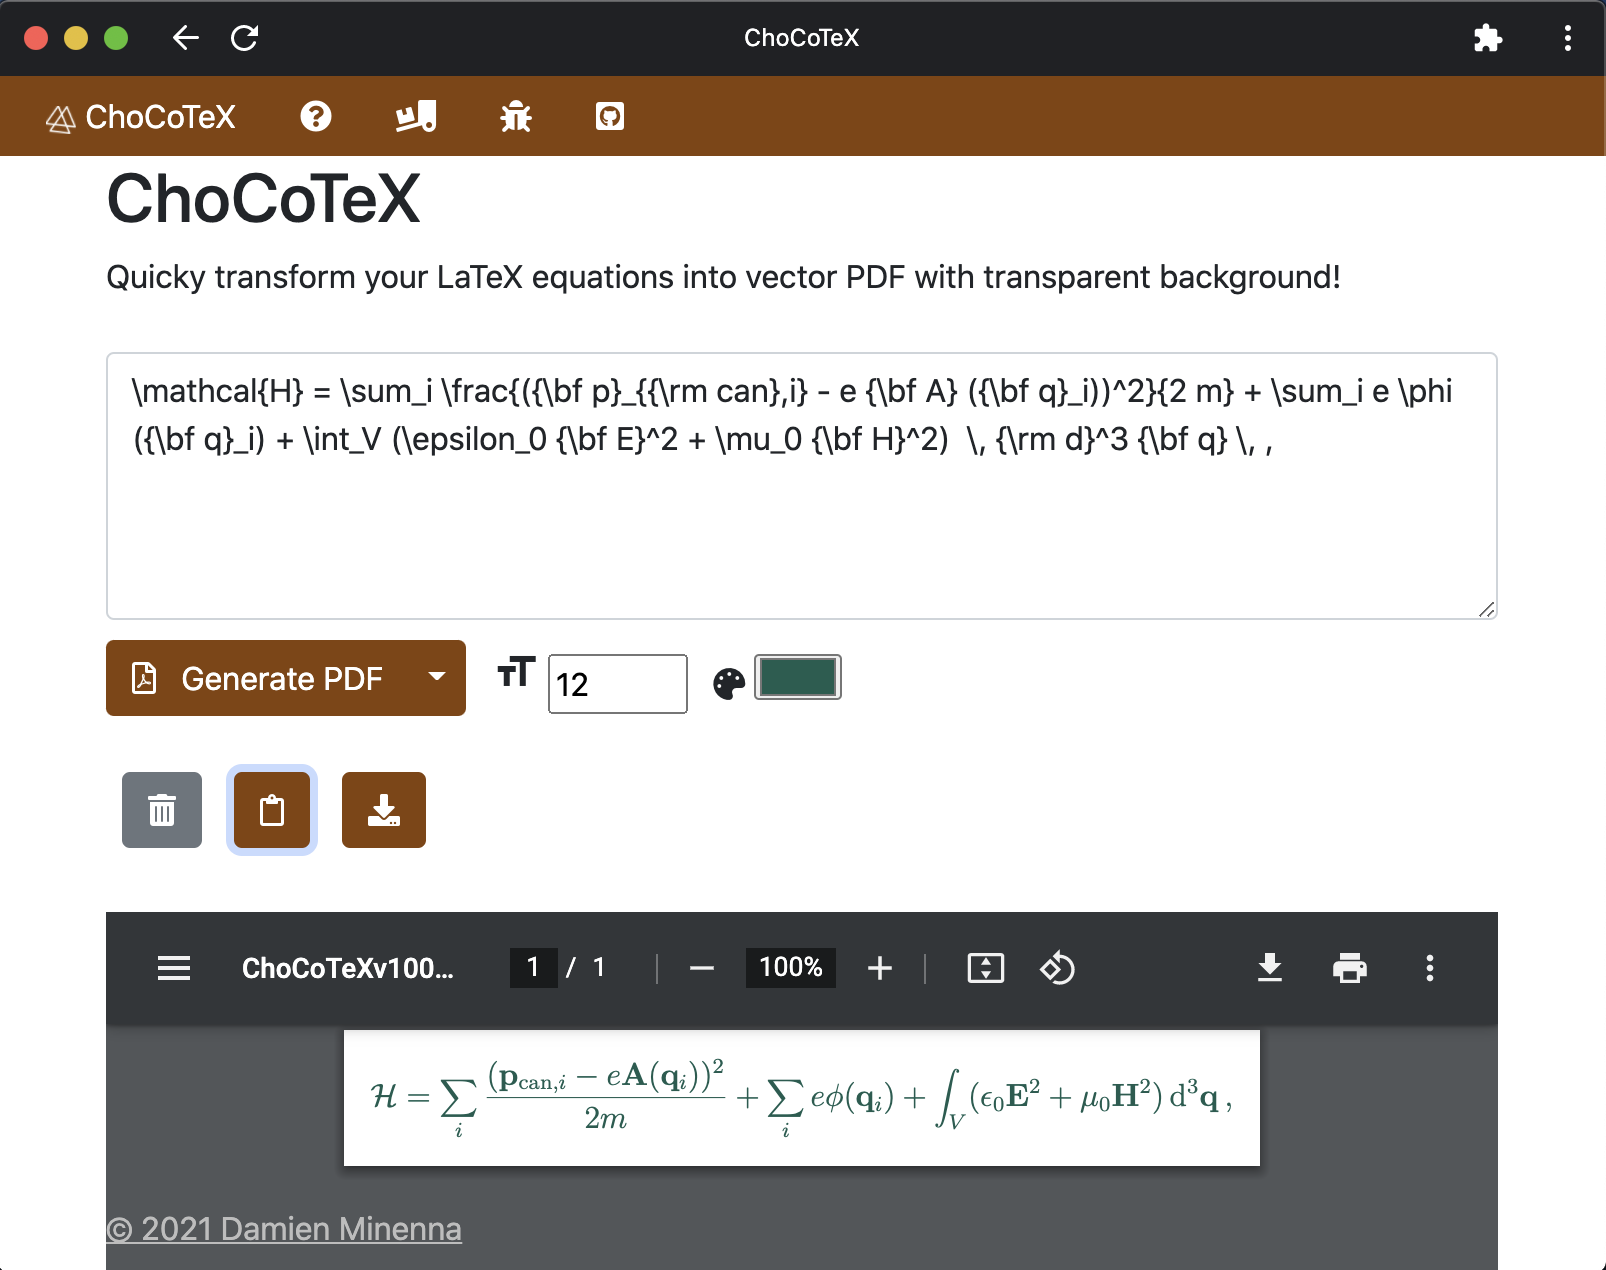Viewport: 1606px width, 1270px height.
Task: Open the window's three-dot menu at top right
Action: point(1567,38)
